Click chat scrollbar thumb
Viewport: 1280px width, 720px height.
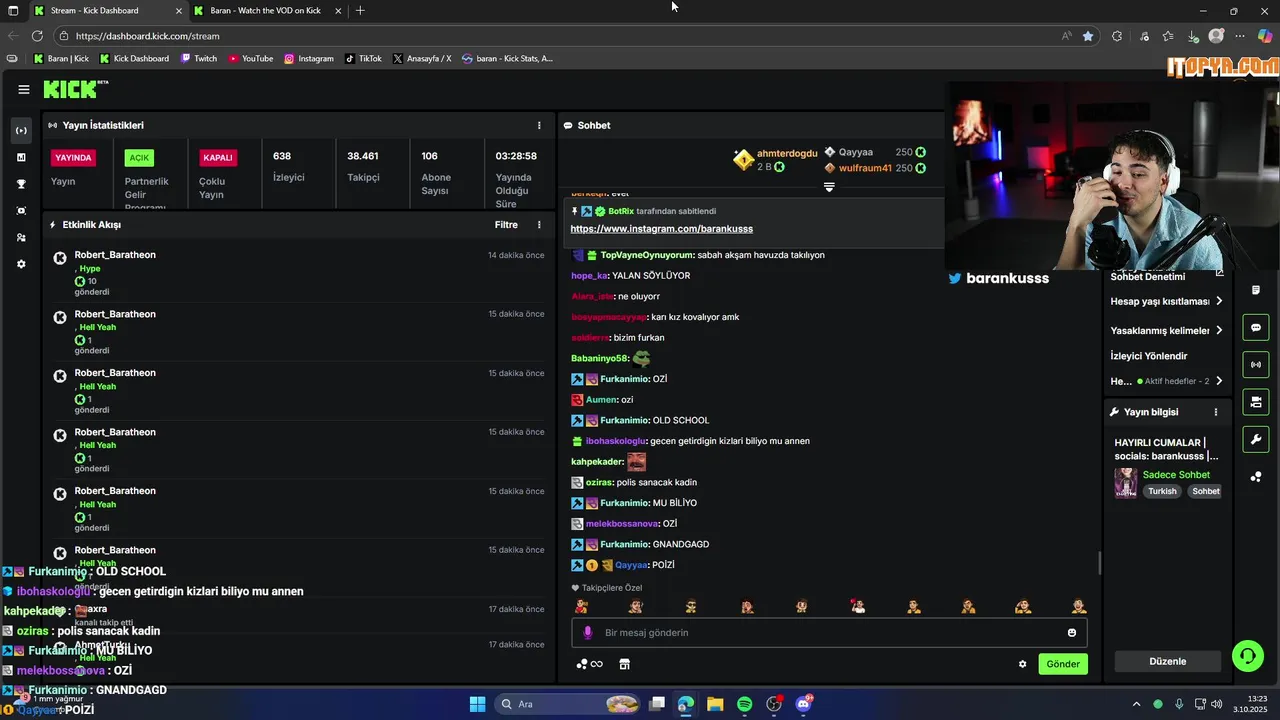pyautogui.click(x=1099, y=563)
